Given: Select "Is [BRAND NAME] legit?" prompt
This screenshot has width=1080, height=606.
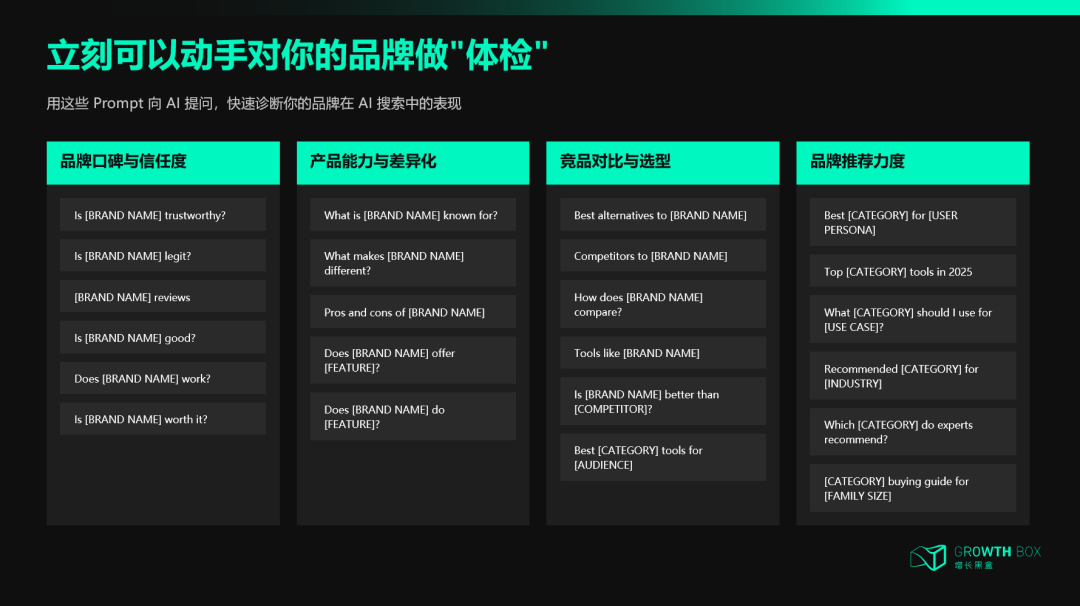Looking at the screenshot, I should point(162,255).
